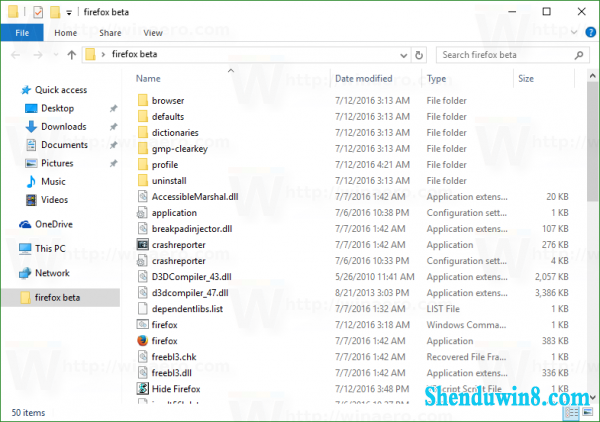Sort by the Size column header
The image size is (600, 422).
coord(526,78)
